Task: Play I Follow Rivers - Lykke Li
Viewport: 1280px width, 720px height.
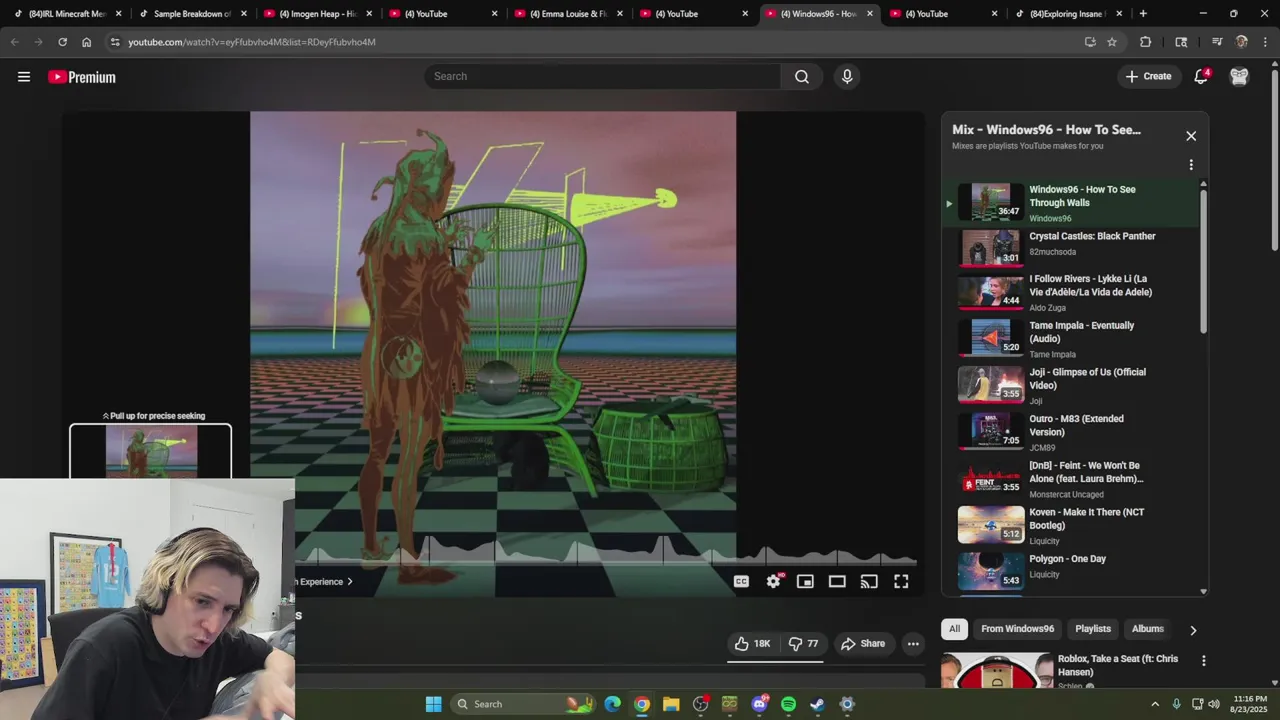Action: [x=1070, y=293]
